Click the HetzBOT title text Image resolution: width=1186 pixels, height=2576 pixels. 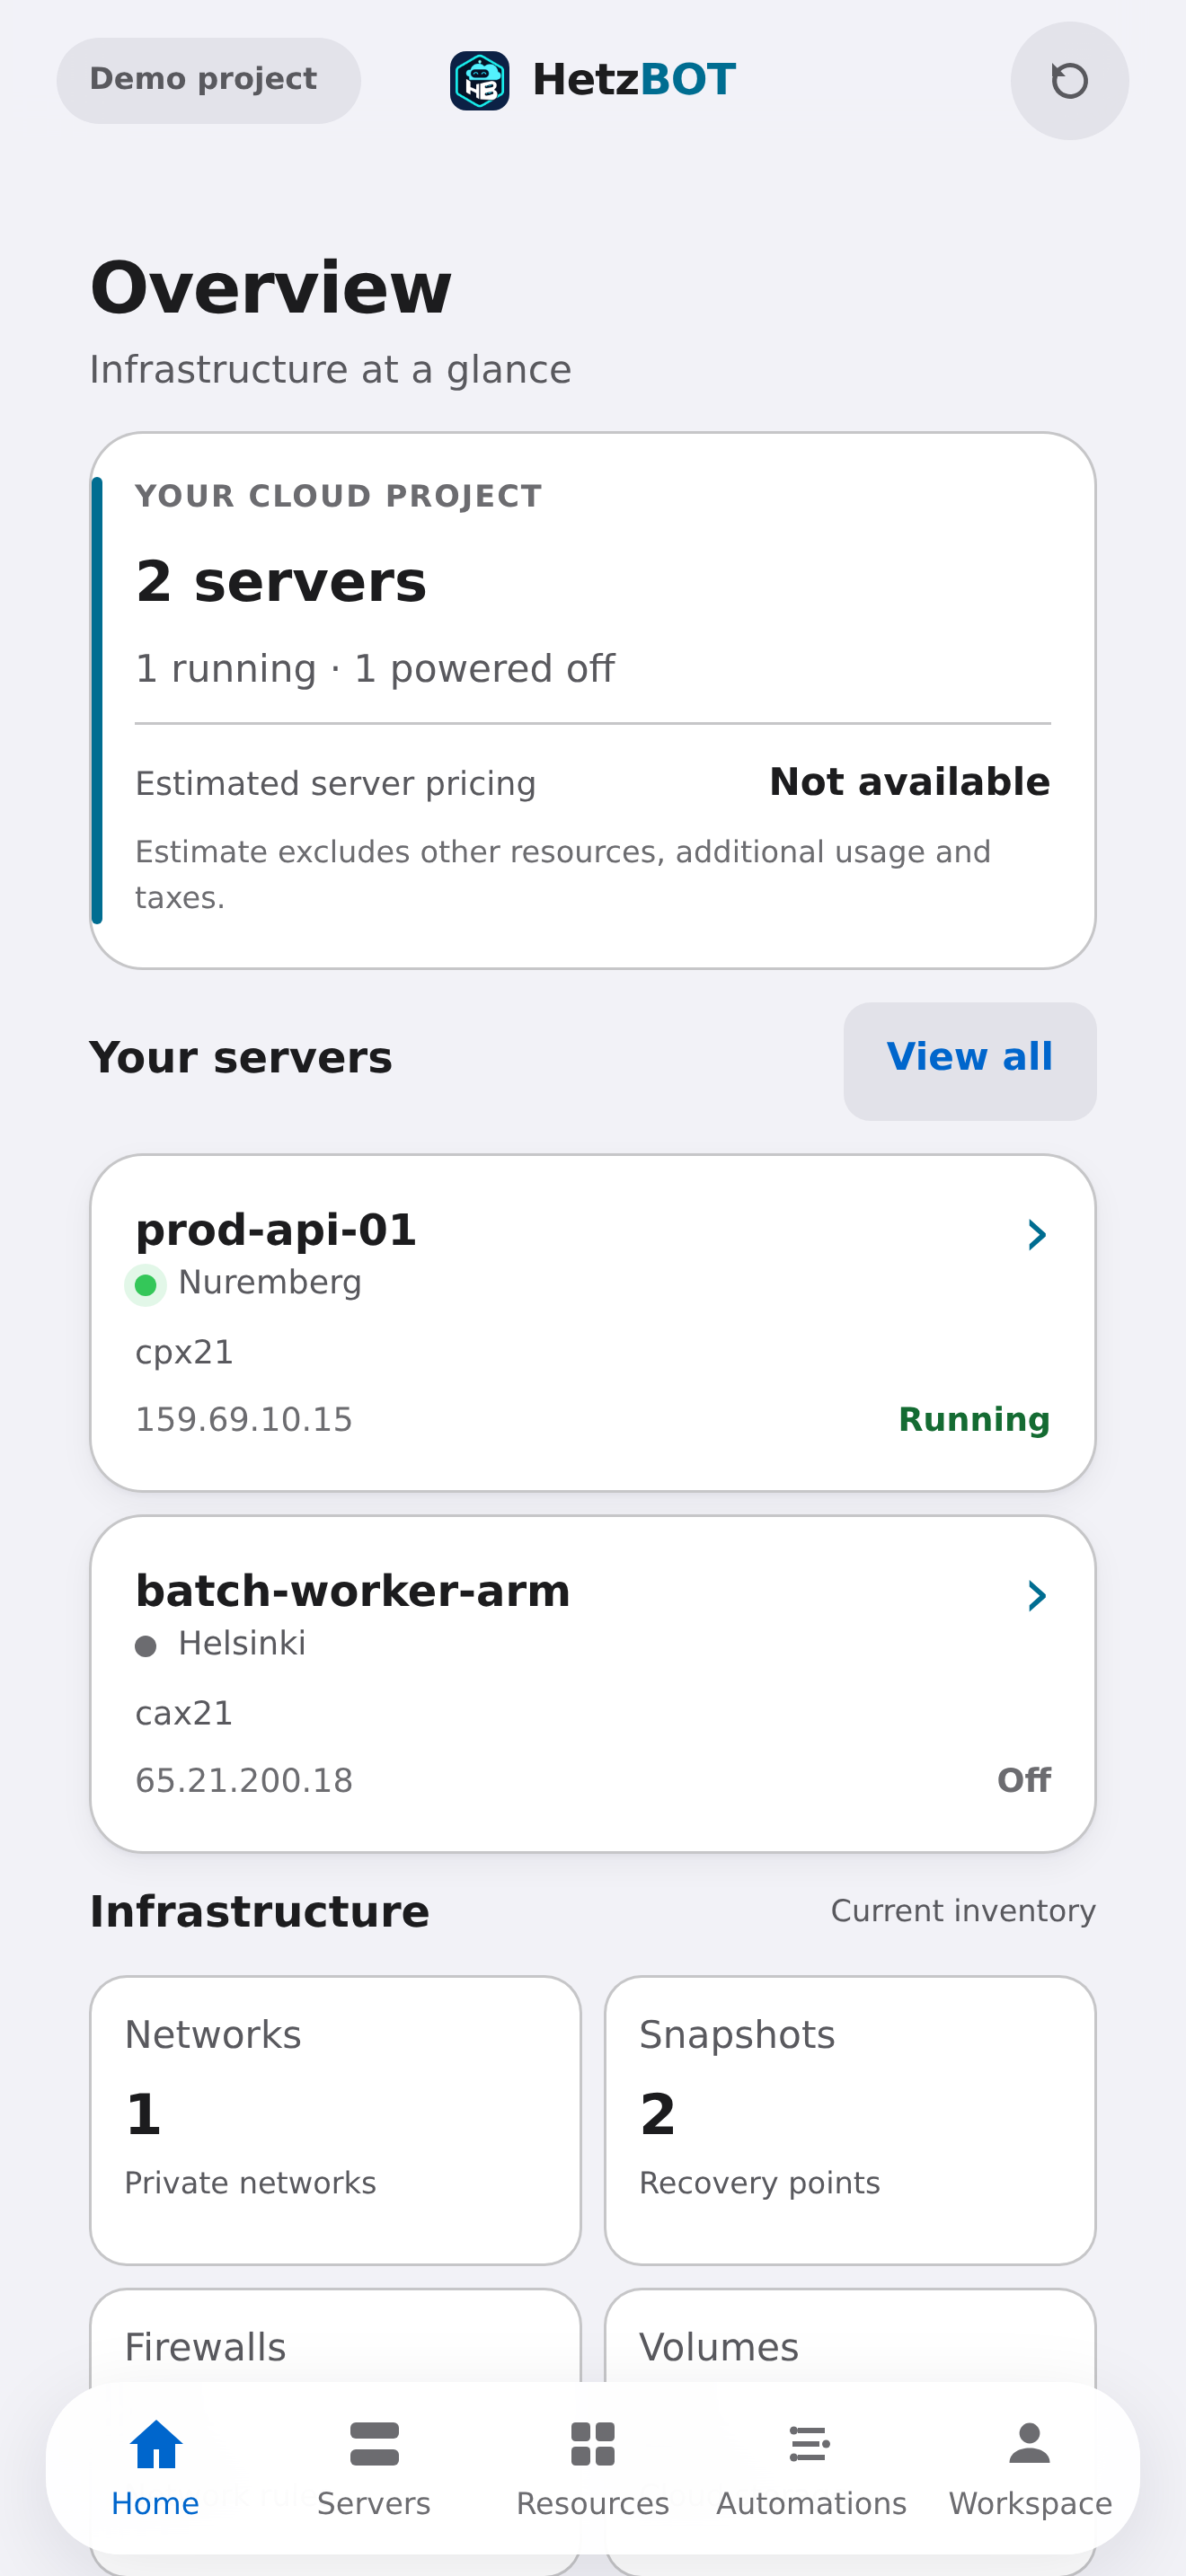(x=634, y=80)
